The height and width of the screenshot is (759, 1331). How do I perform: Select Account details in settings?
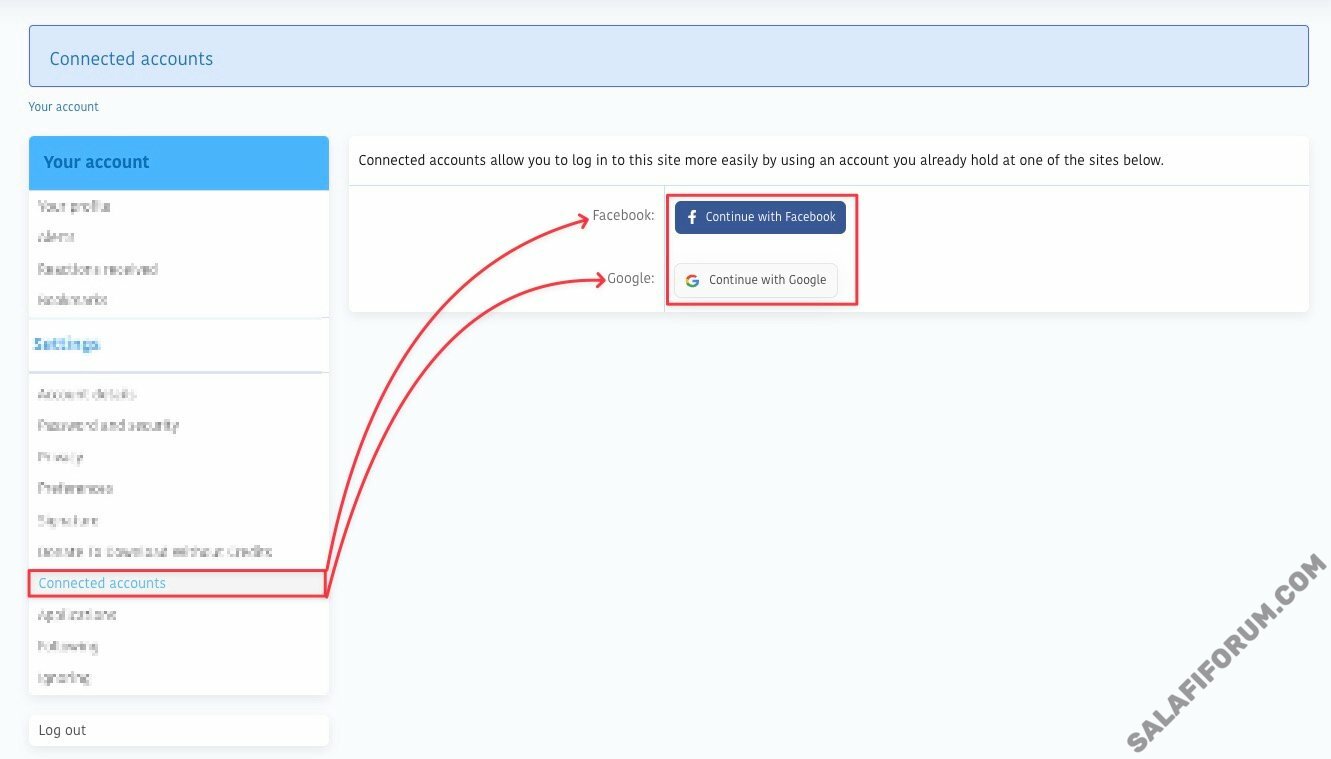[87, 394]
